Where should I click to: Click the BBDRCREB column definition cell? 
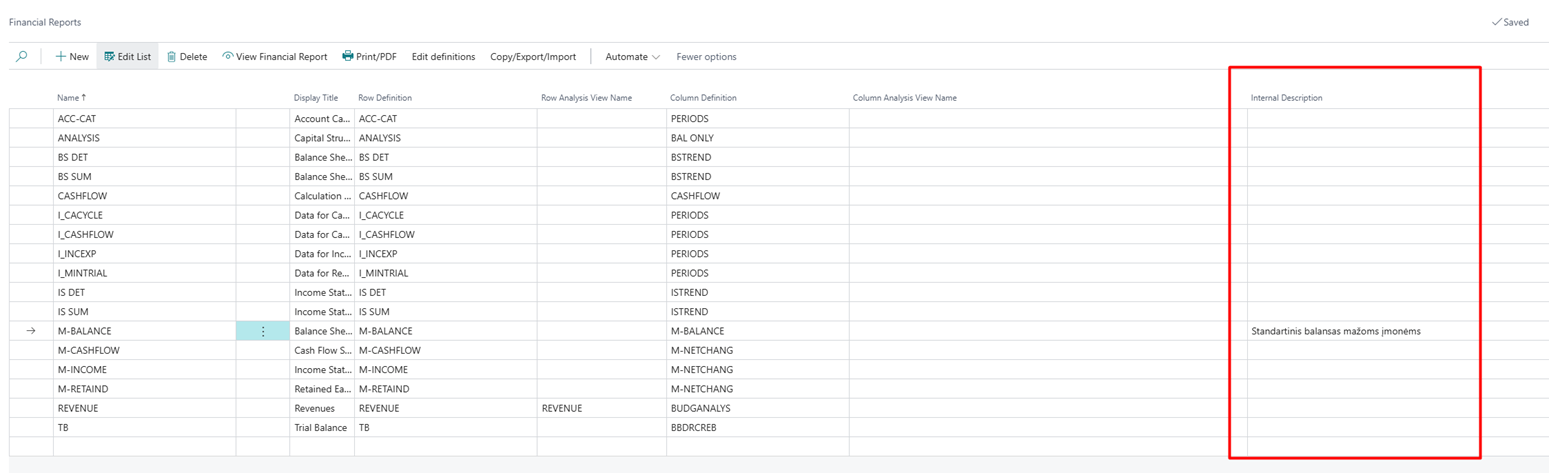[x=758, y=428]
